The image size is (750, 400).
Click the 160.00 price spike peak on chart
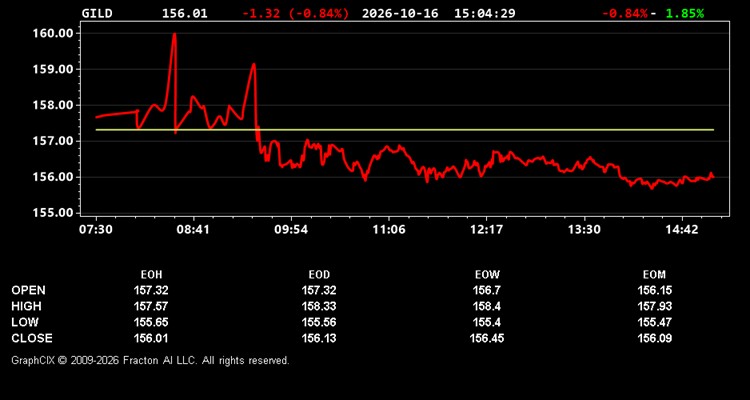(174, 34)
